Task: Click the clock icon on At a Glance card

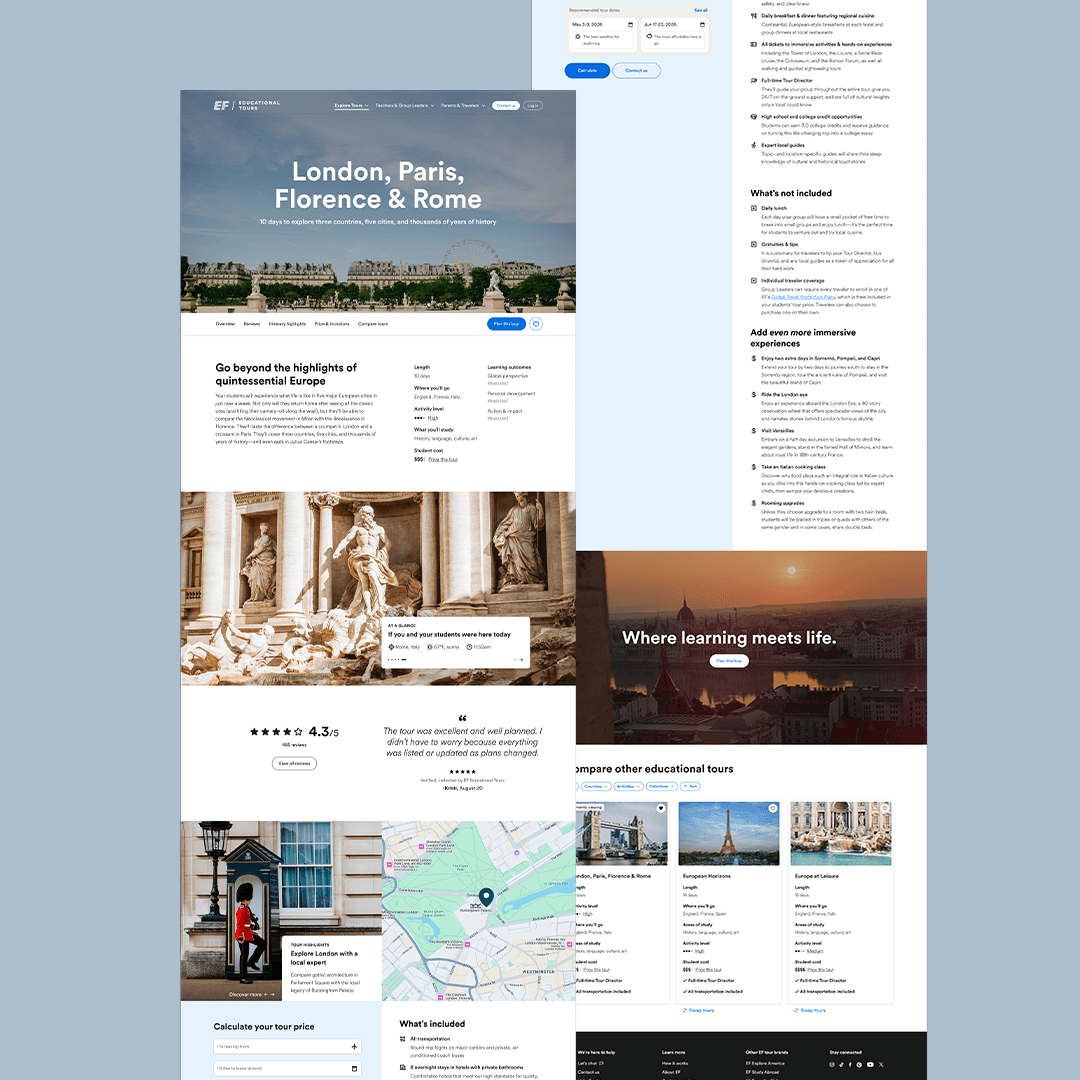Action: (469, 647)
